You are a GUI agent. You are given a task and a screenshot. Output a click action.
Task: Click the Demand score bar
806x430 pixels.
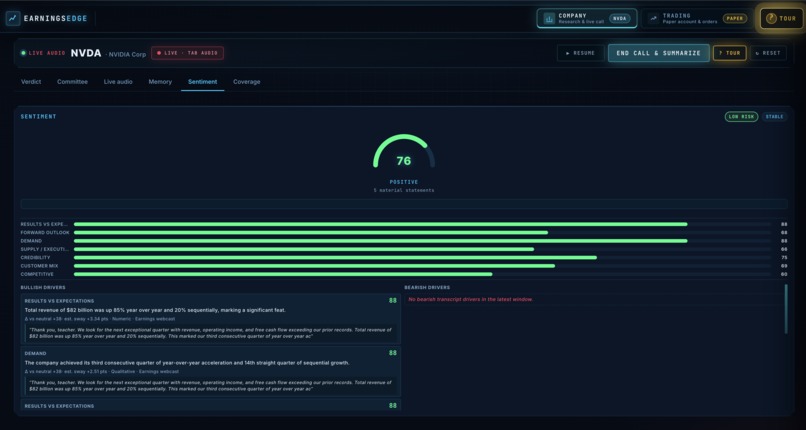[423, 241]
